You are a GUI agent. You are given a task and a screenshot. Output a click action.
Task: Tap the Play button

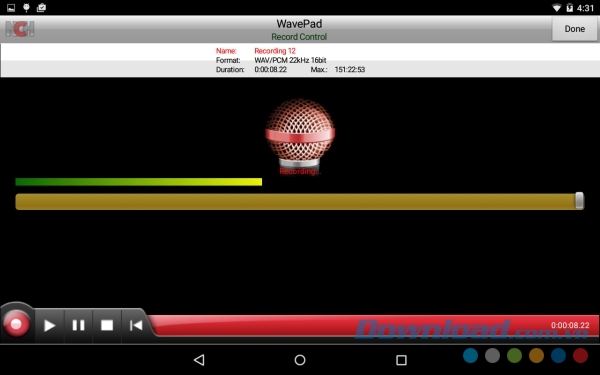pos(49,325)
